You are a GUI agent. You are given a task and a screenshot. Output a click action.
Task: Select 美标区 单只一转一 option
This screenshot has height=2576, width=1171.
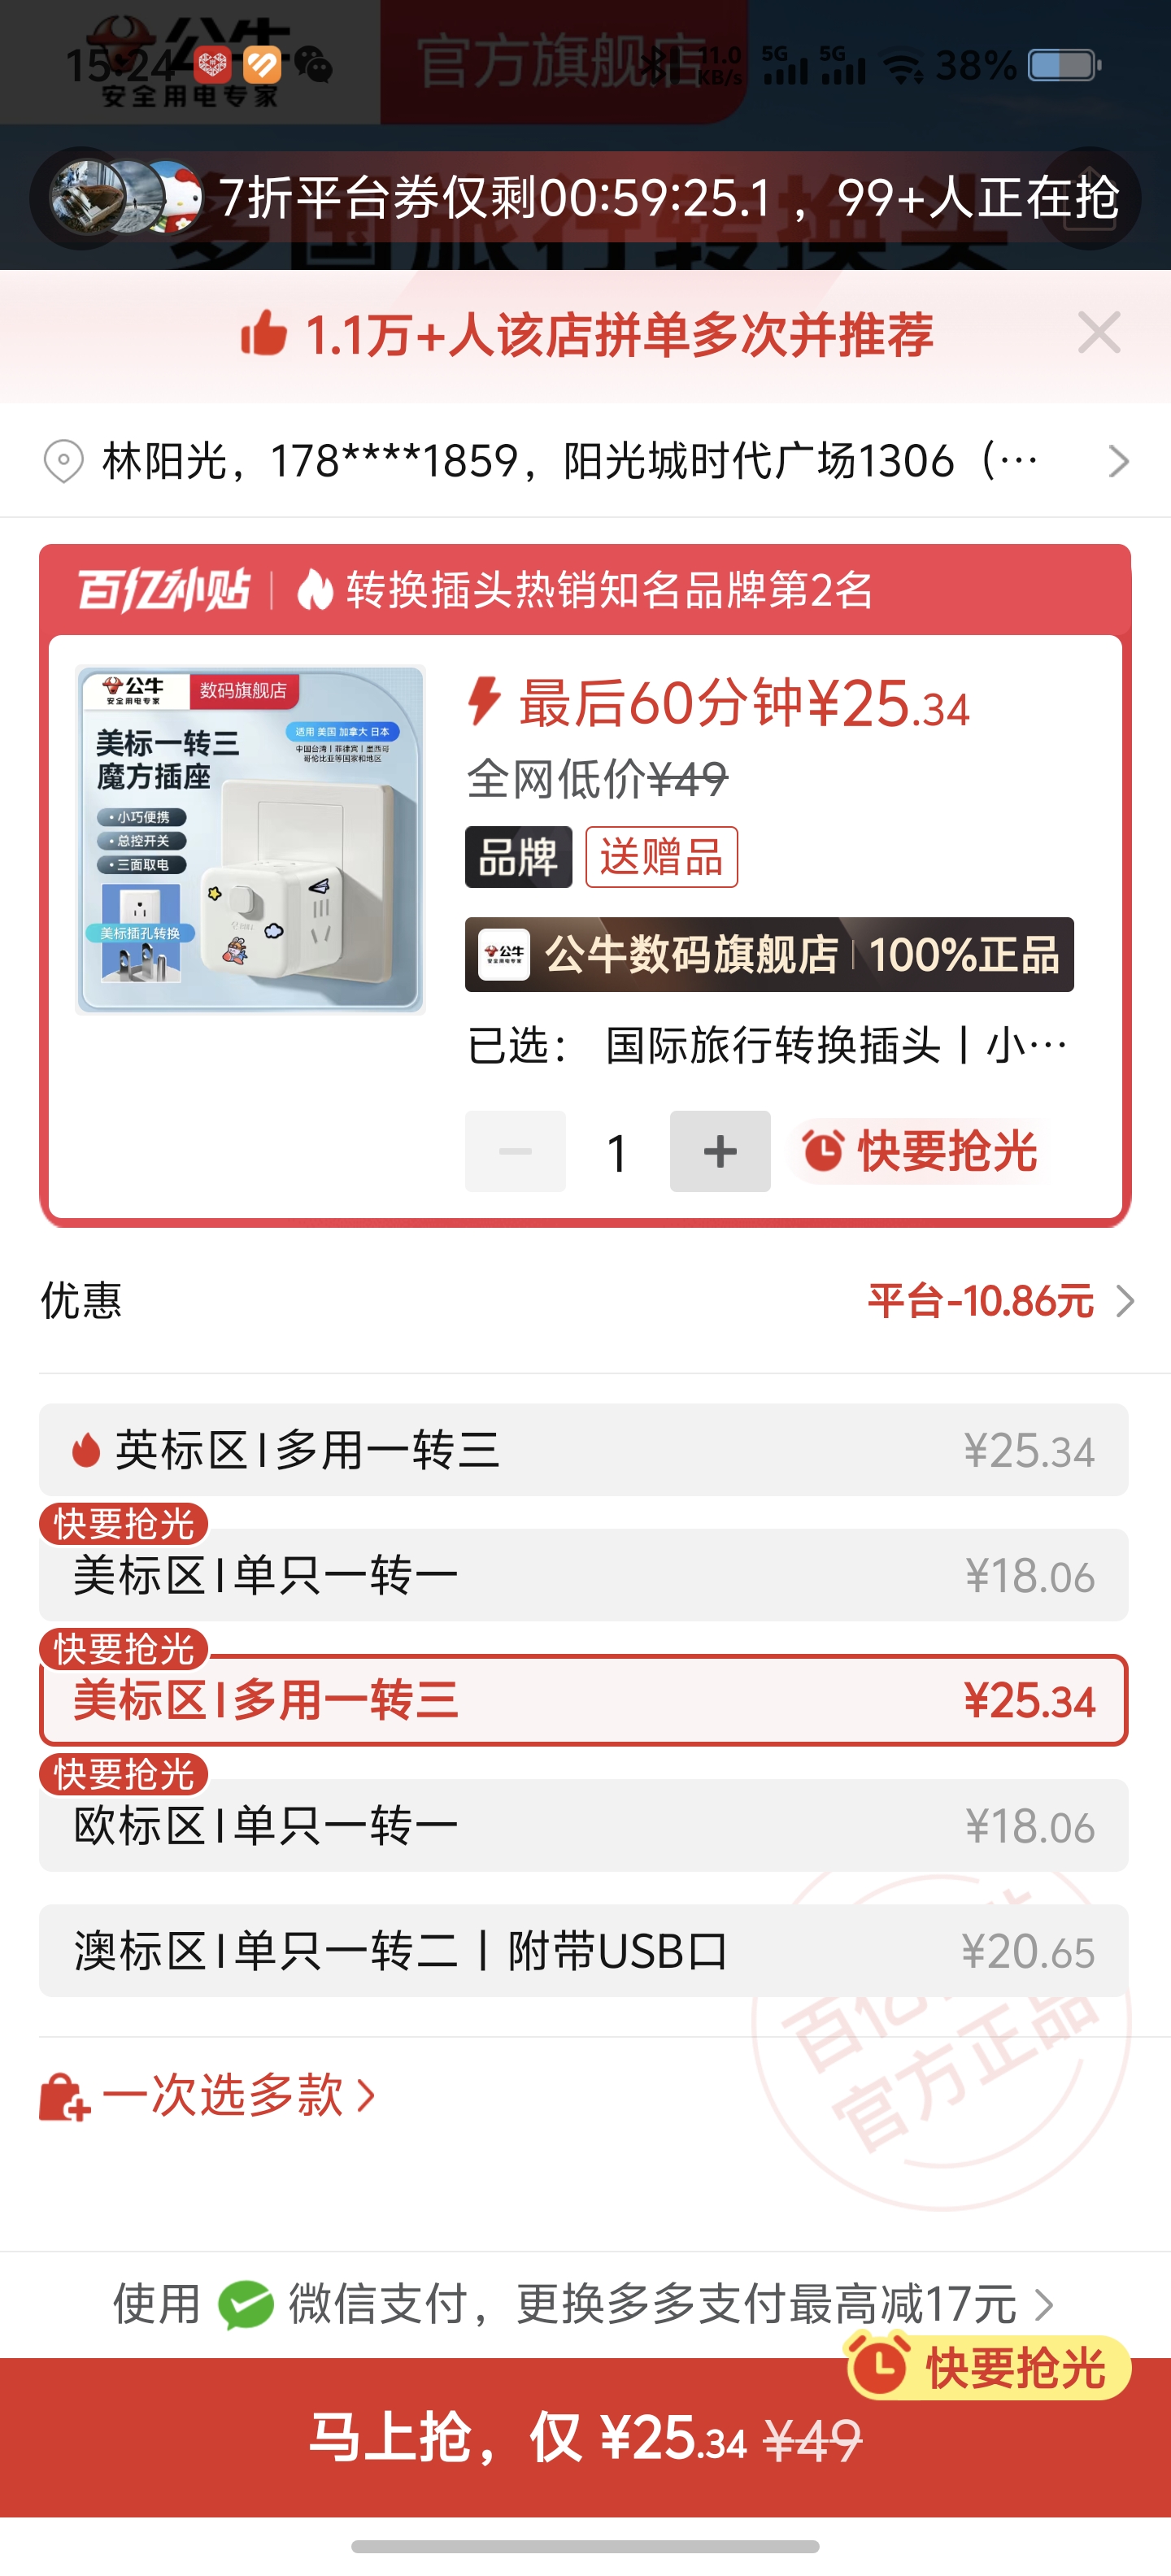point(583,1575)
